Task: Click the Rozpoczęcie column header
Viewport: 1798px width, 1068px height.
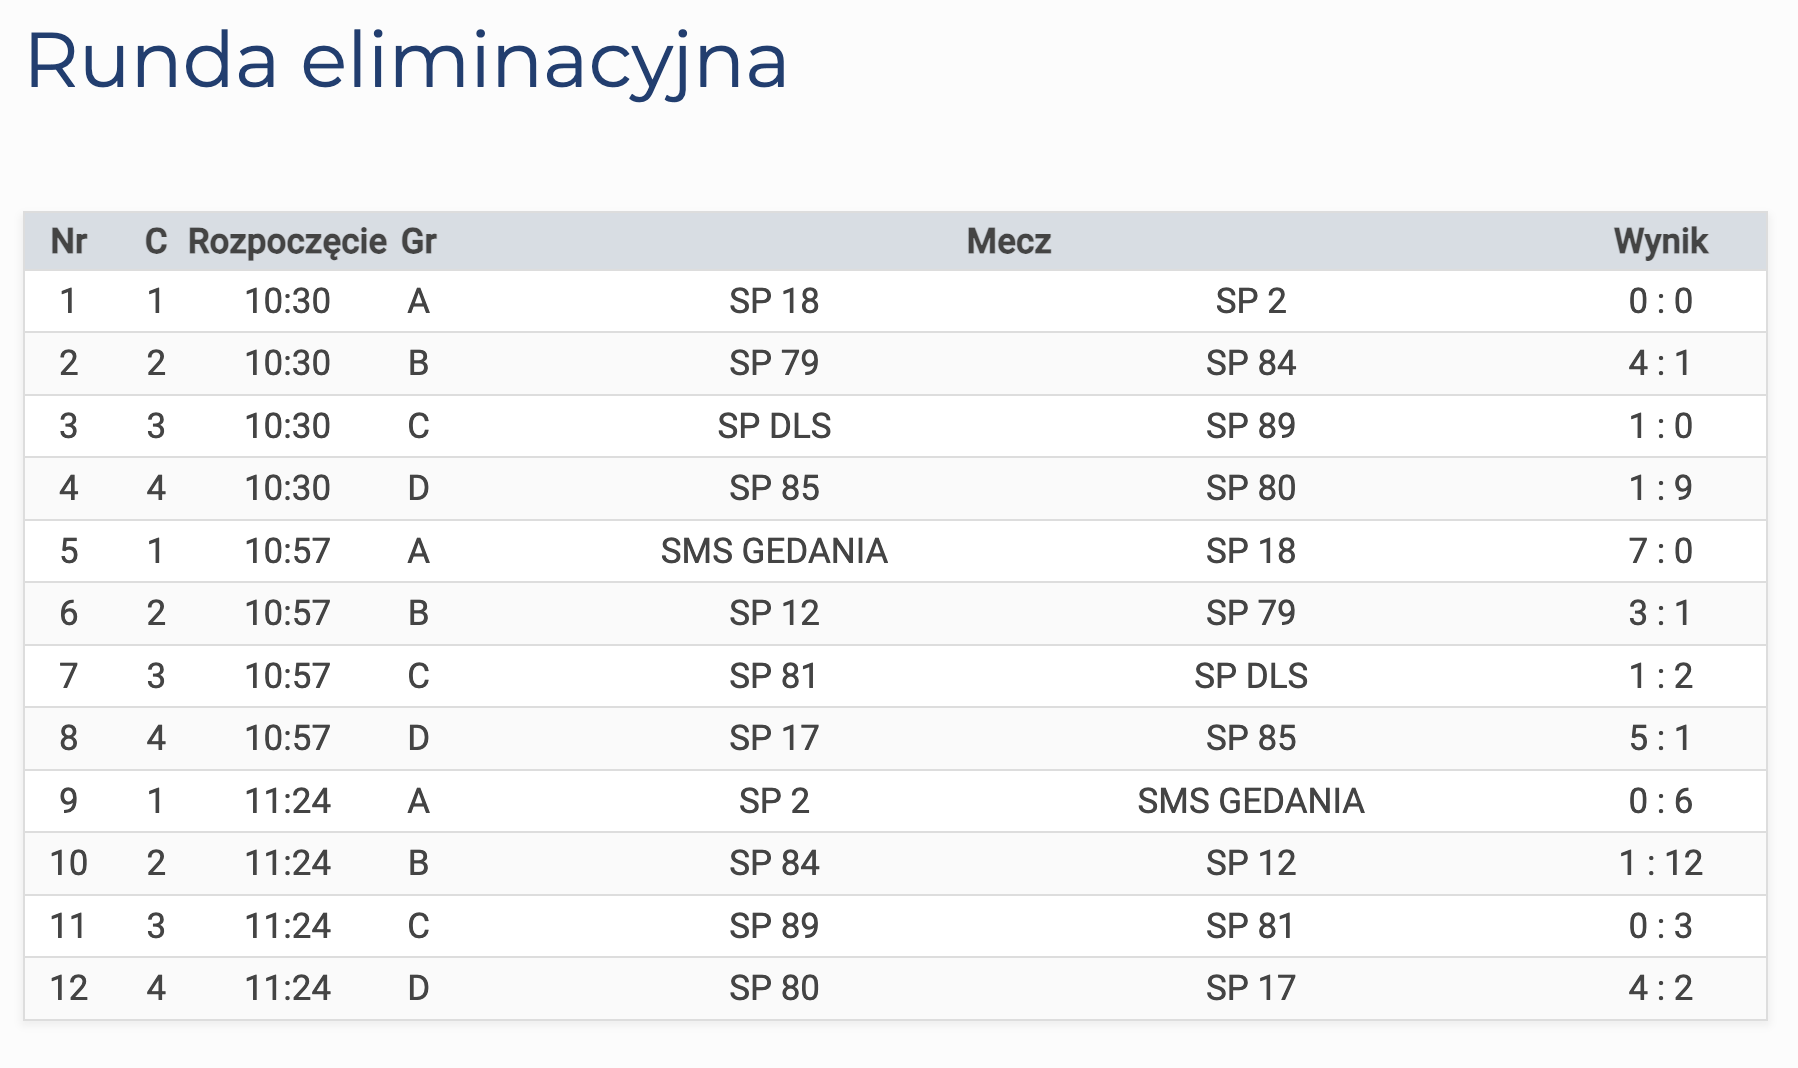Action: [x=287, y=241]
